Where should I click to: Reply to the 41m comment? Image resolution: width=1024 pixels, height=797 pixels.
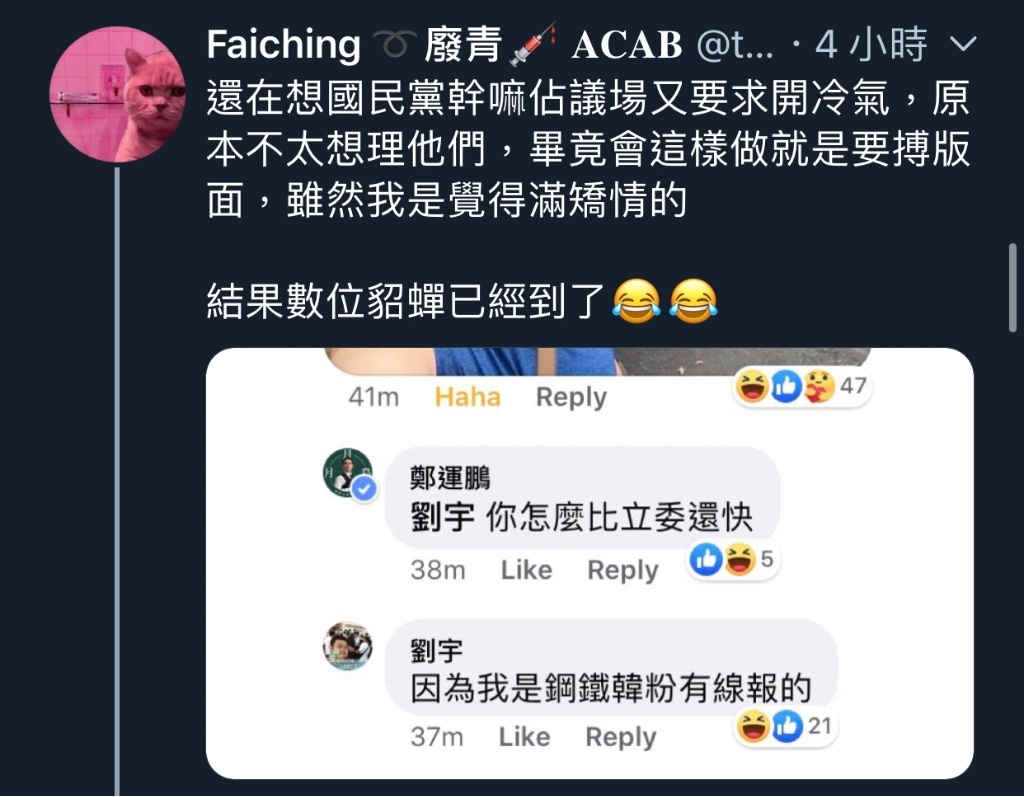(x=571, y=397)
